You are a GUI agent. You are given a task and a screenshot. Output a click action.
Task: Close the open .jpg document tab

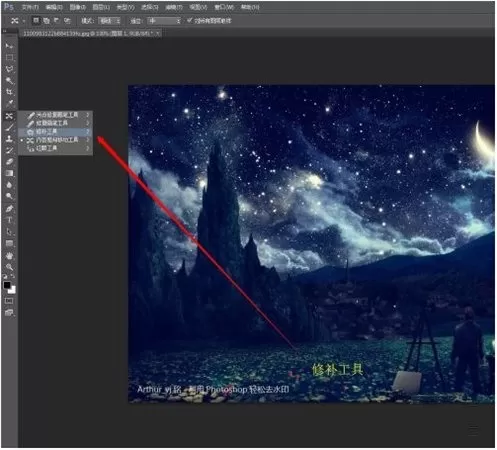tap(157, 33)
